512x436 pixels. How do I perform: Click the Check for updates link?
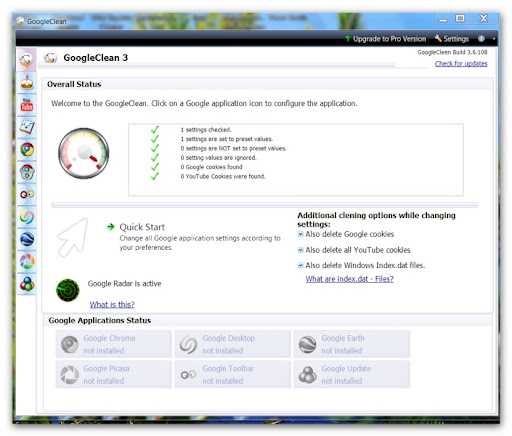click(x=461, y=64)
